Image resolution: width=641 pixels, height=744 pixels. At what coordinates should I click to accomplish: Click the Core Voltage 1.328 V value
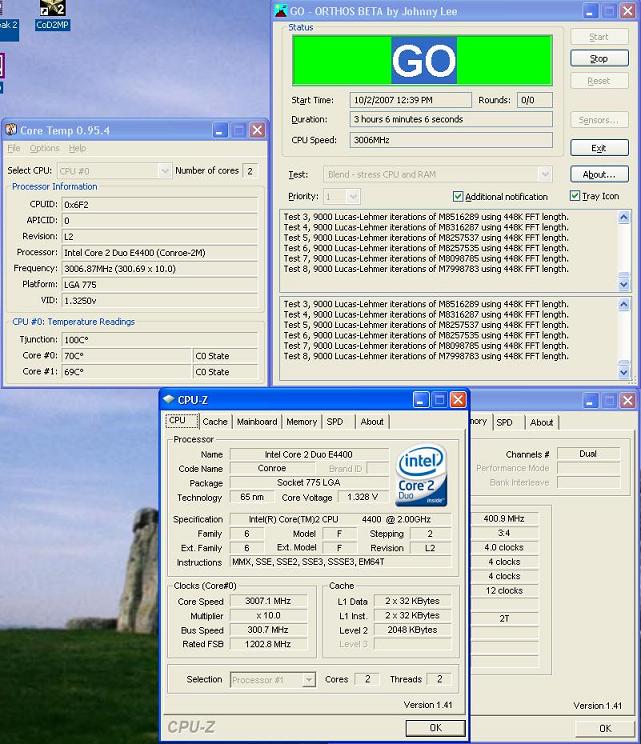point(362,497)
